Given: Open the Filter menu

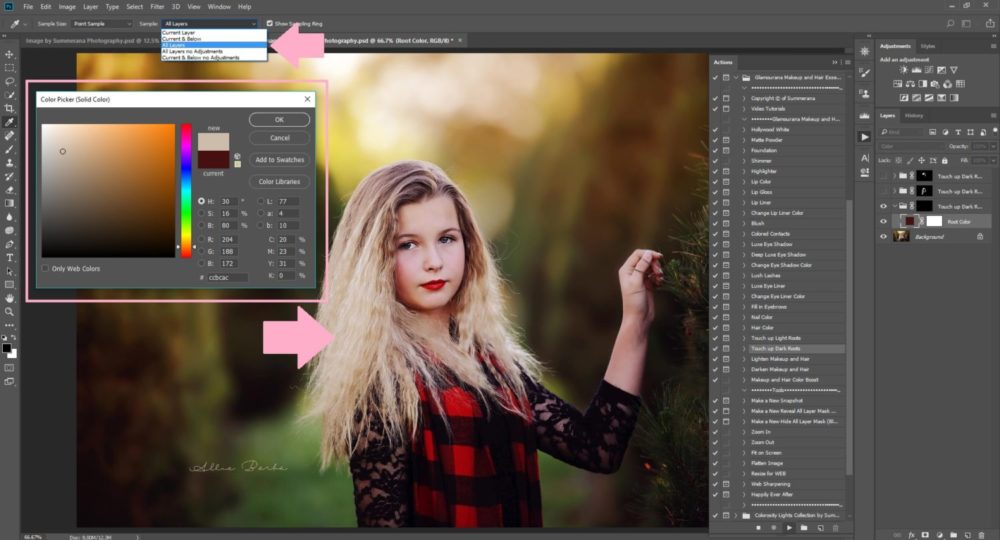Looking at the screenshot, I should [x=157, y=6].
